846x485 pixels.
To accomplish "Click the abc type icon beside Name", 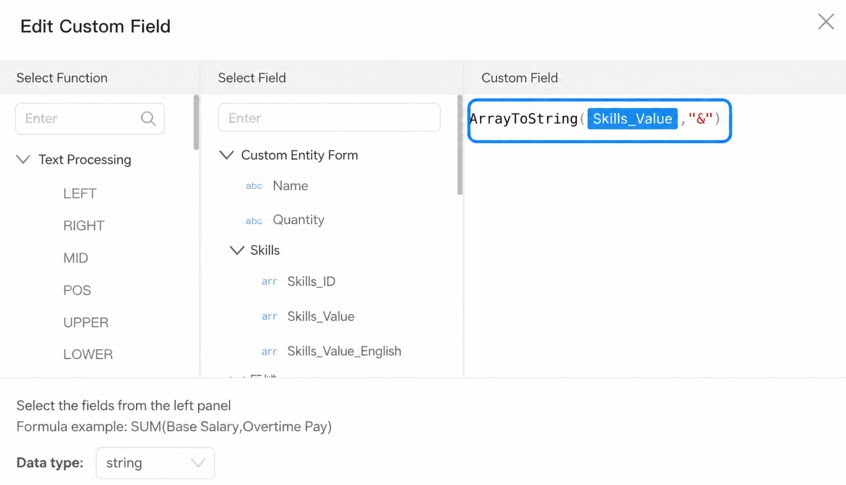I will (x=254, y=186).
